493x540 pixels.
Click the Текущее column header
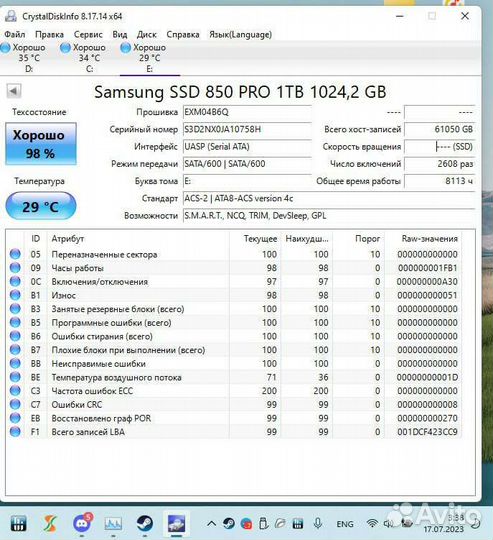point(255,239)
